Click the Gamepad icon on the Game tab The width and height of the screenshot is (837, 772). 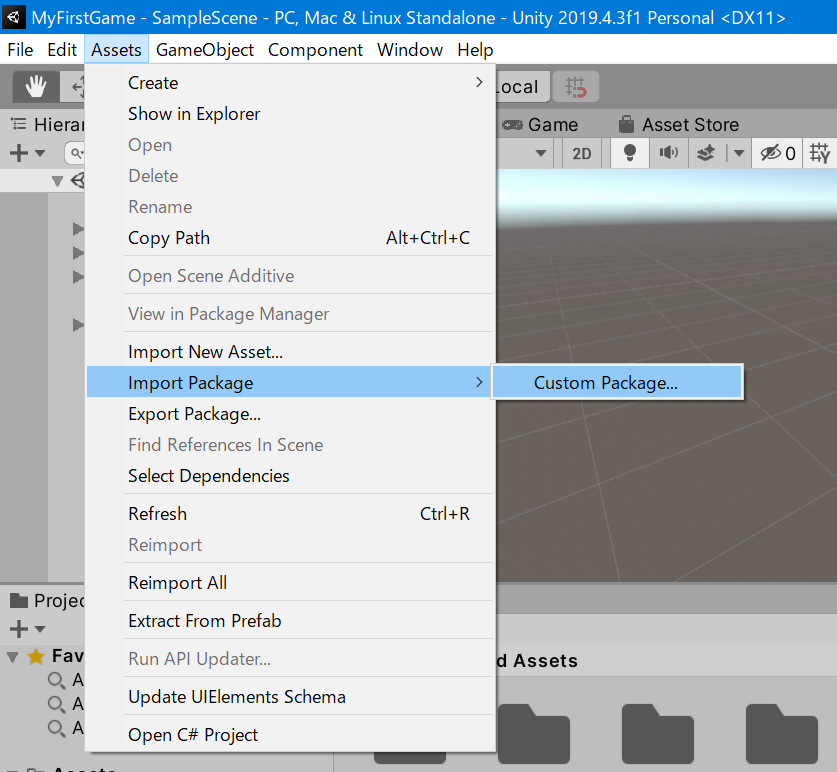pos(512,124)
